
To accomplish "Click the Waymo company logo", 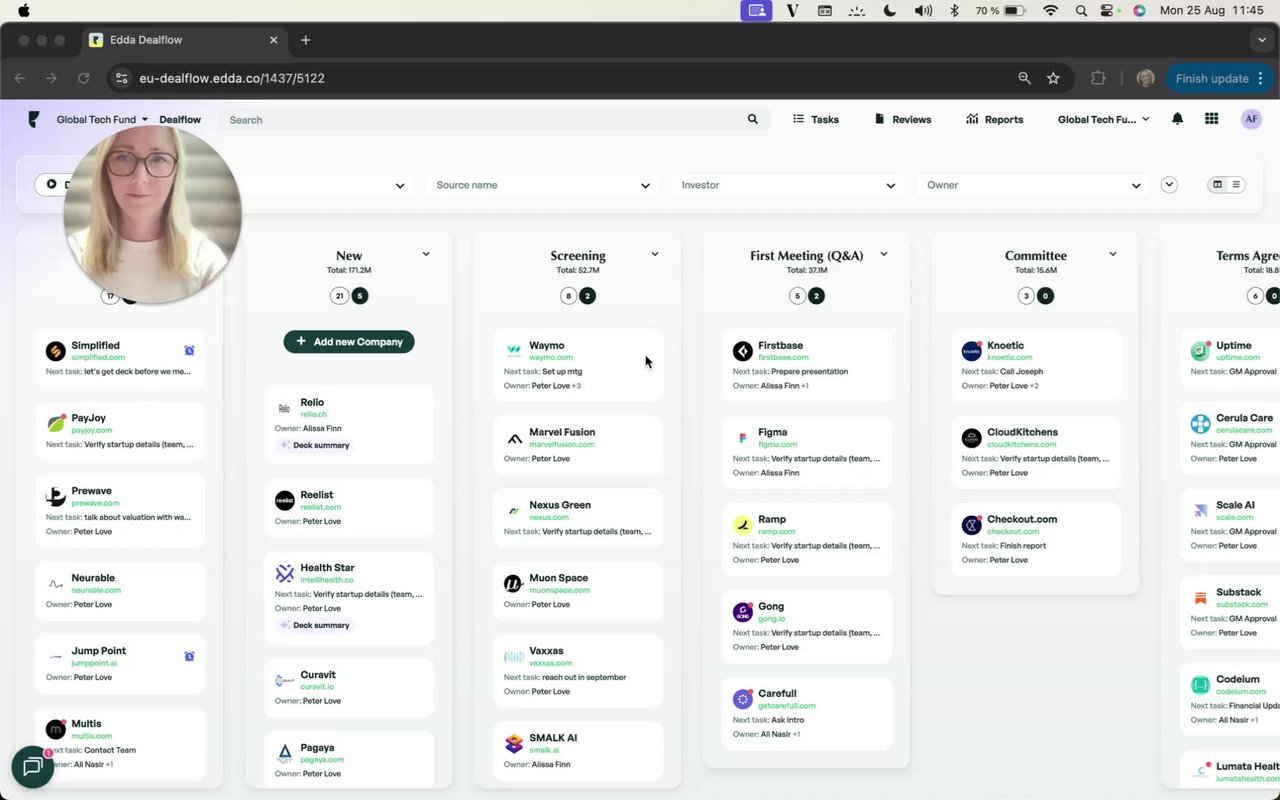I will pos(514,351).
